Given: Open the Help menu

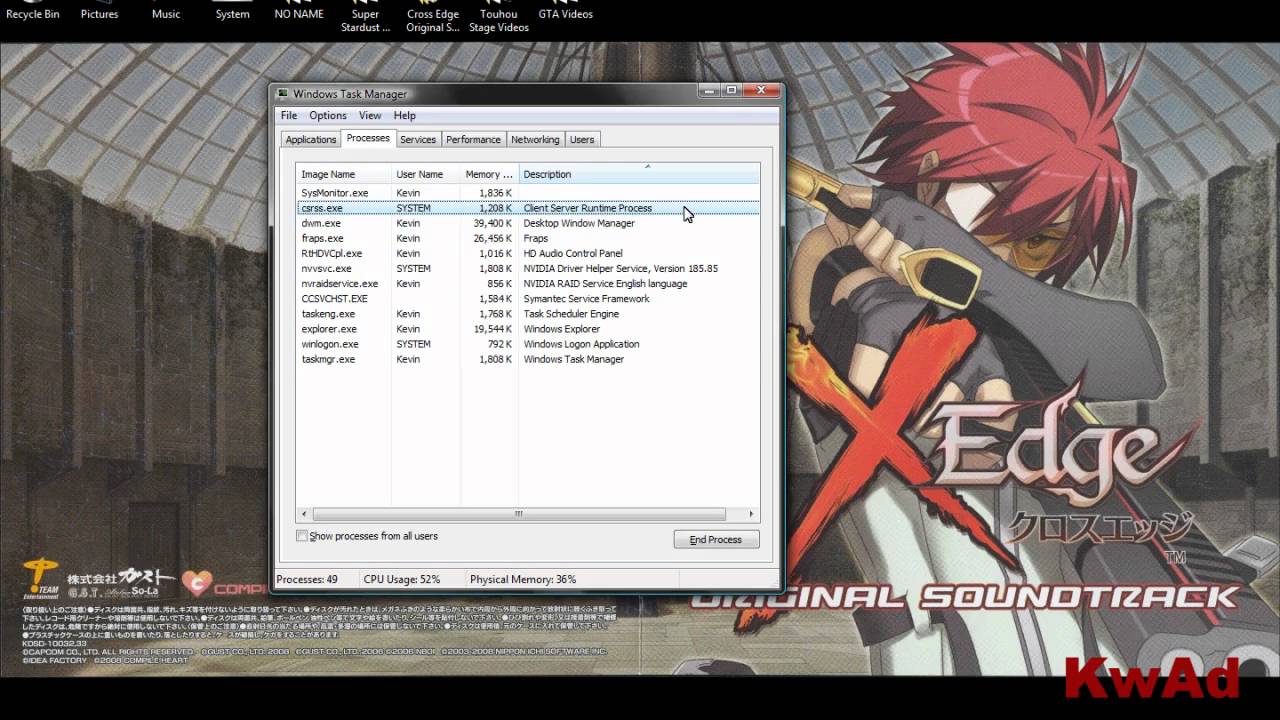Looking at the screenshot, I should (405, 115).
